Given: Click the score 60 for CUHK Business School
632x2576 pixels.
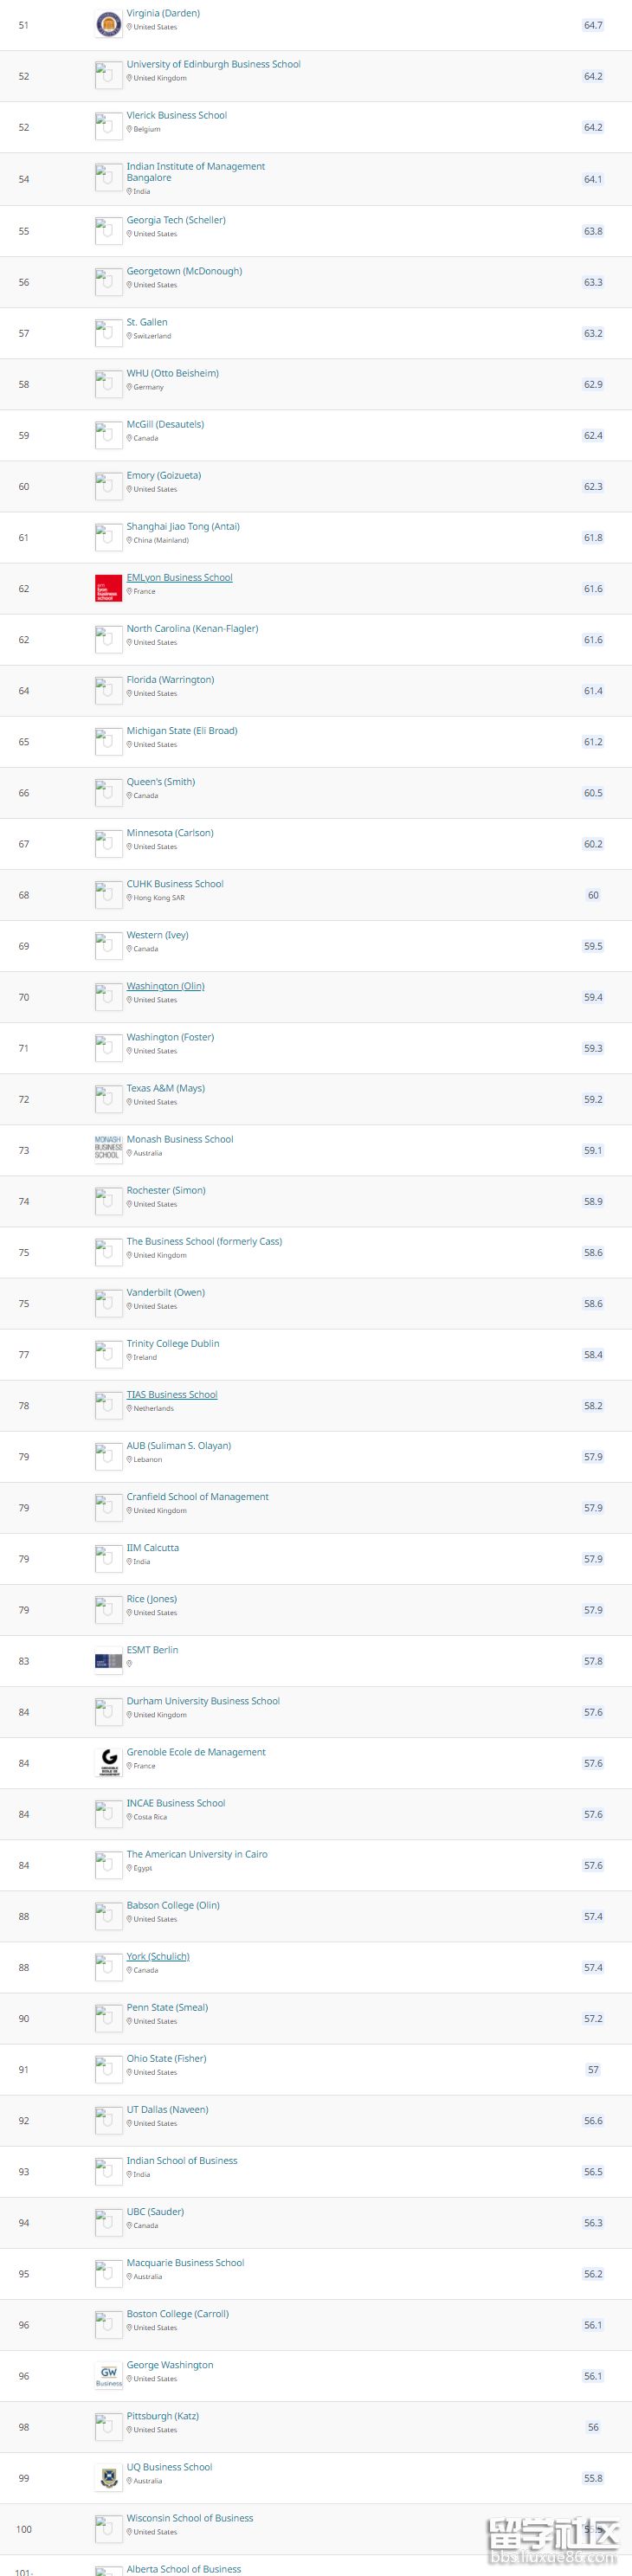Looking at the screenshot, I should click(593, 895).
